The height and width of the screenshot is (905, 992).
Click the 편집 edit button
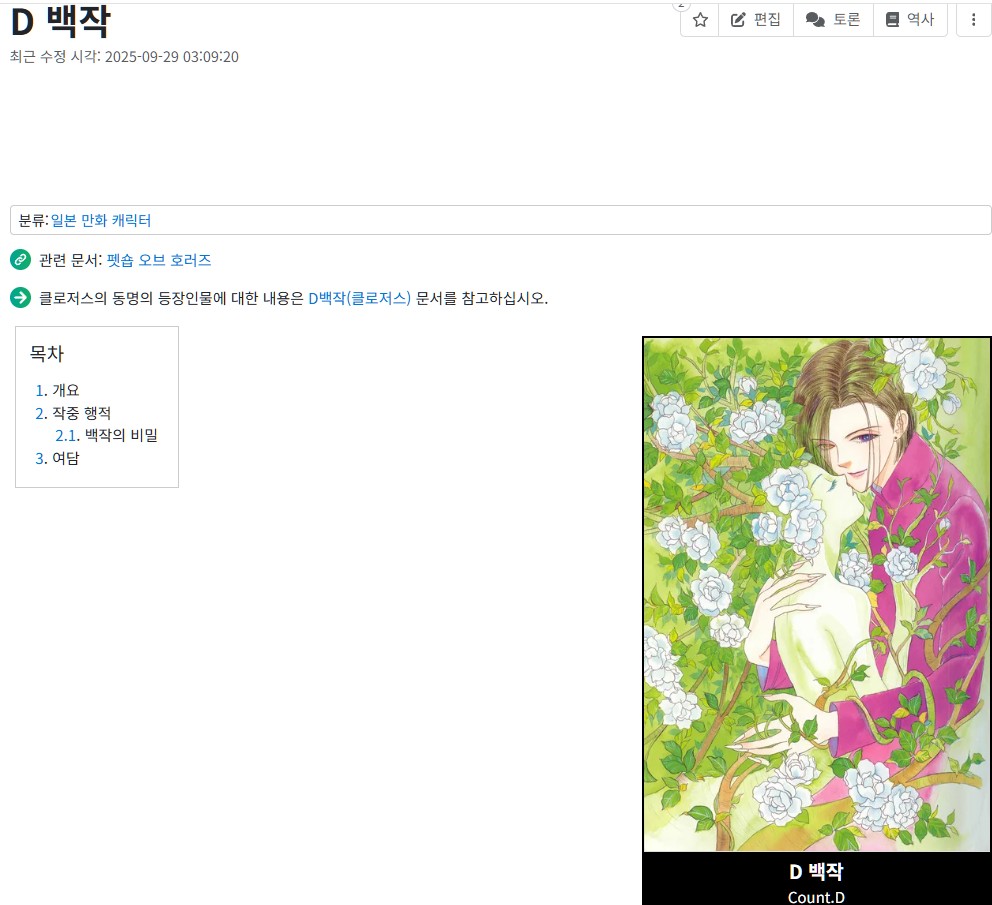(x=756, y=20)
